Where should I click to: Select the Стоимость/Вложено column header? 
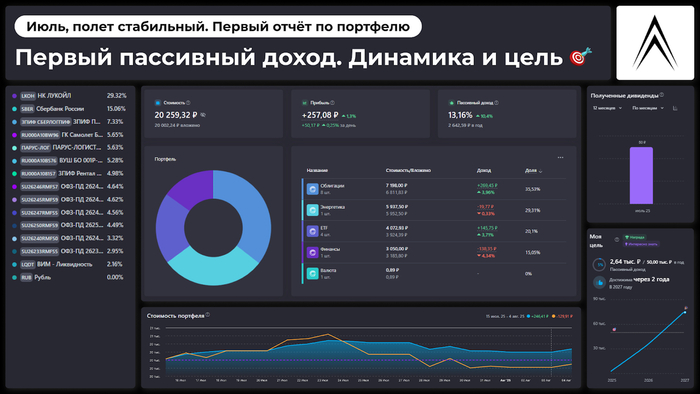[x=408, y=170]
